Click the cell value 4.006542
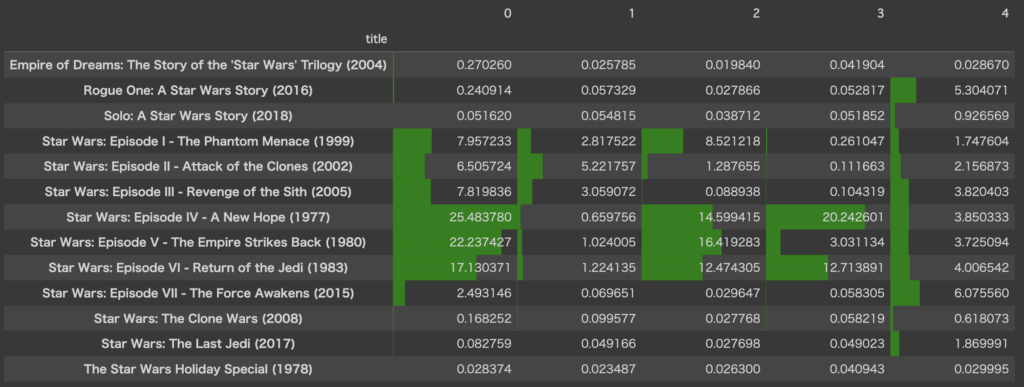 (982, 268)
